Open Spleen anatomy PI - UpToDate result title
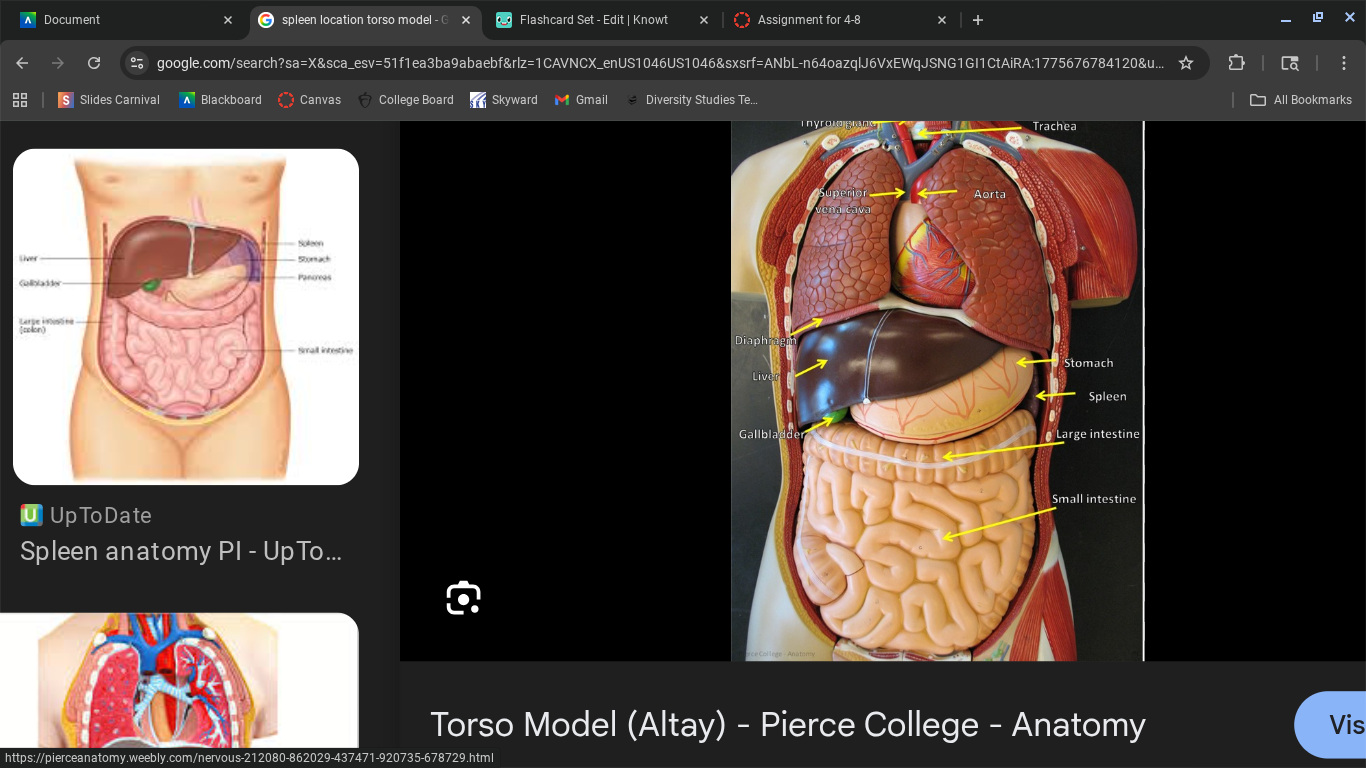Image resolution: width=1366 pixels, height=768 pixels. coord(181,551)
